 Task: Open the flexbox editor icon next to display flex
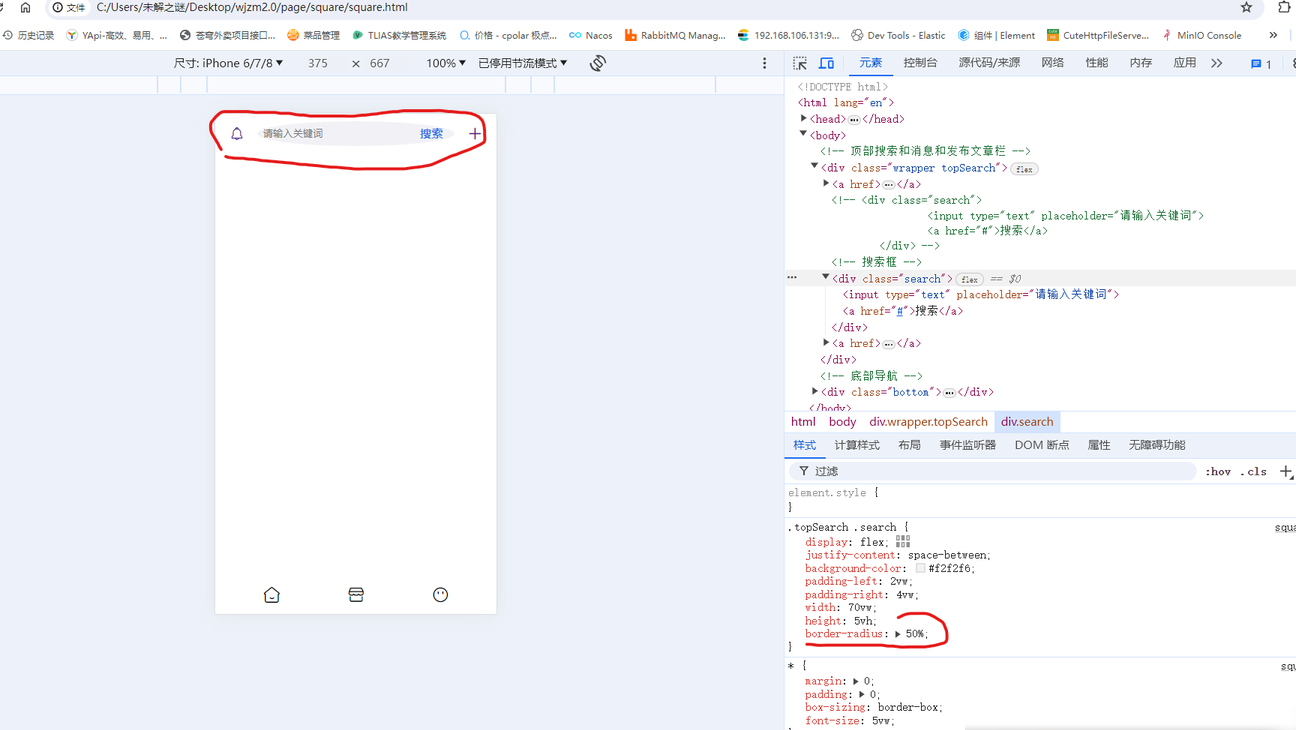pos(903,541)
